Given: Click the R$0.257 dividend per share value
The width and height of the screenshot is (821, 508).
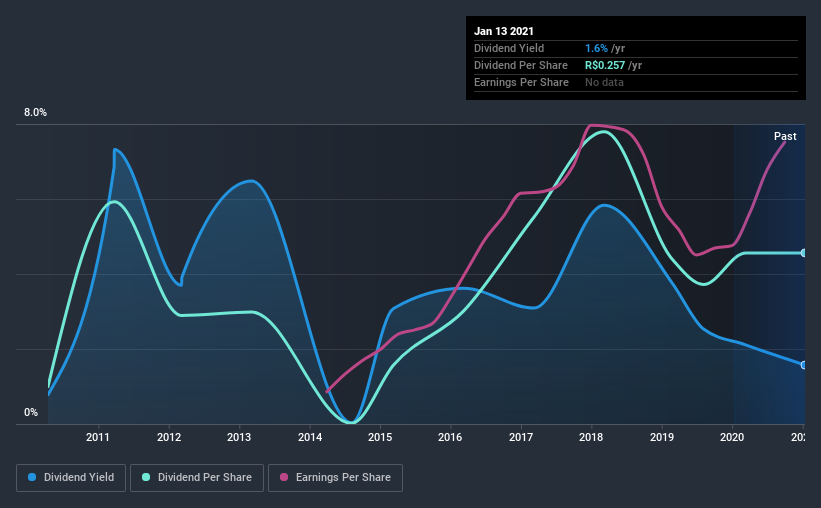Looking at the screenshot, I should 605,65.
